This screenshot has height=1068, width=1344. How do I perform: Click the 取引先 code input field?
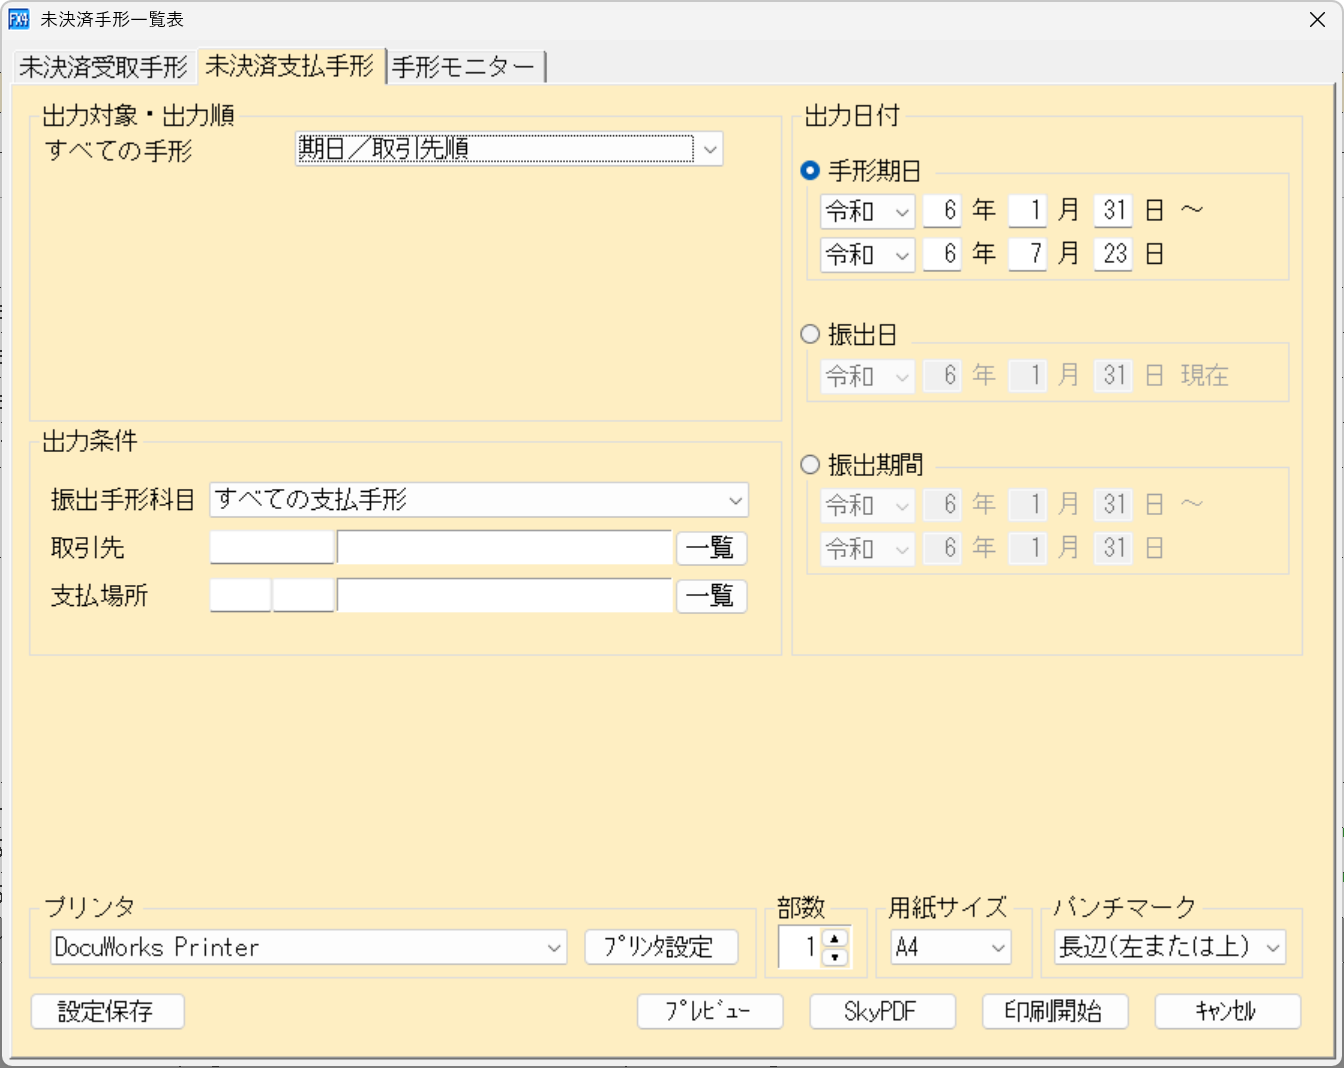click(x=271, y=548)
